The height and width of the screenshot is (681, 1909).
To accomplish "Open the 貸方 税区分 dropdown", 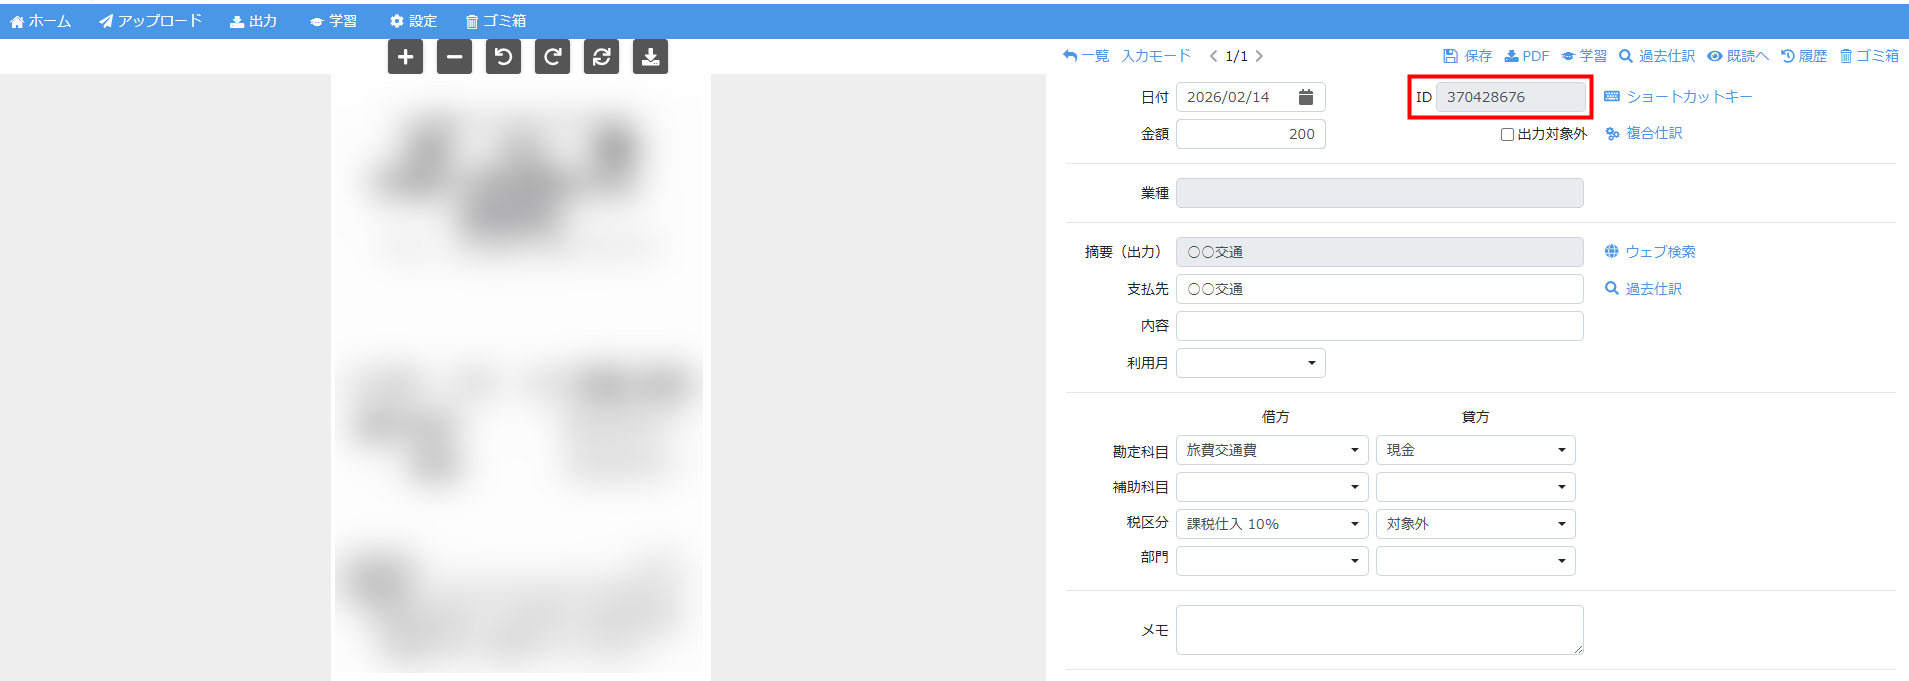I will pos(1475,524).
